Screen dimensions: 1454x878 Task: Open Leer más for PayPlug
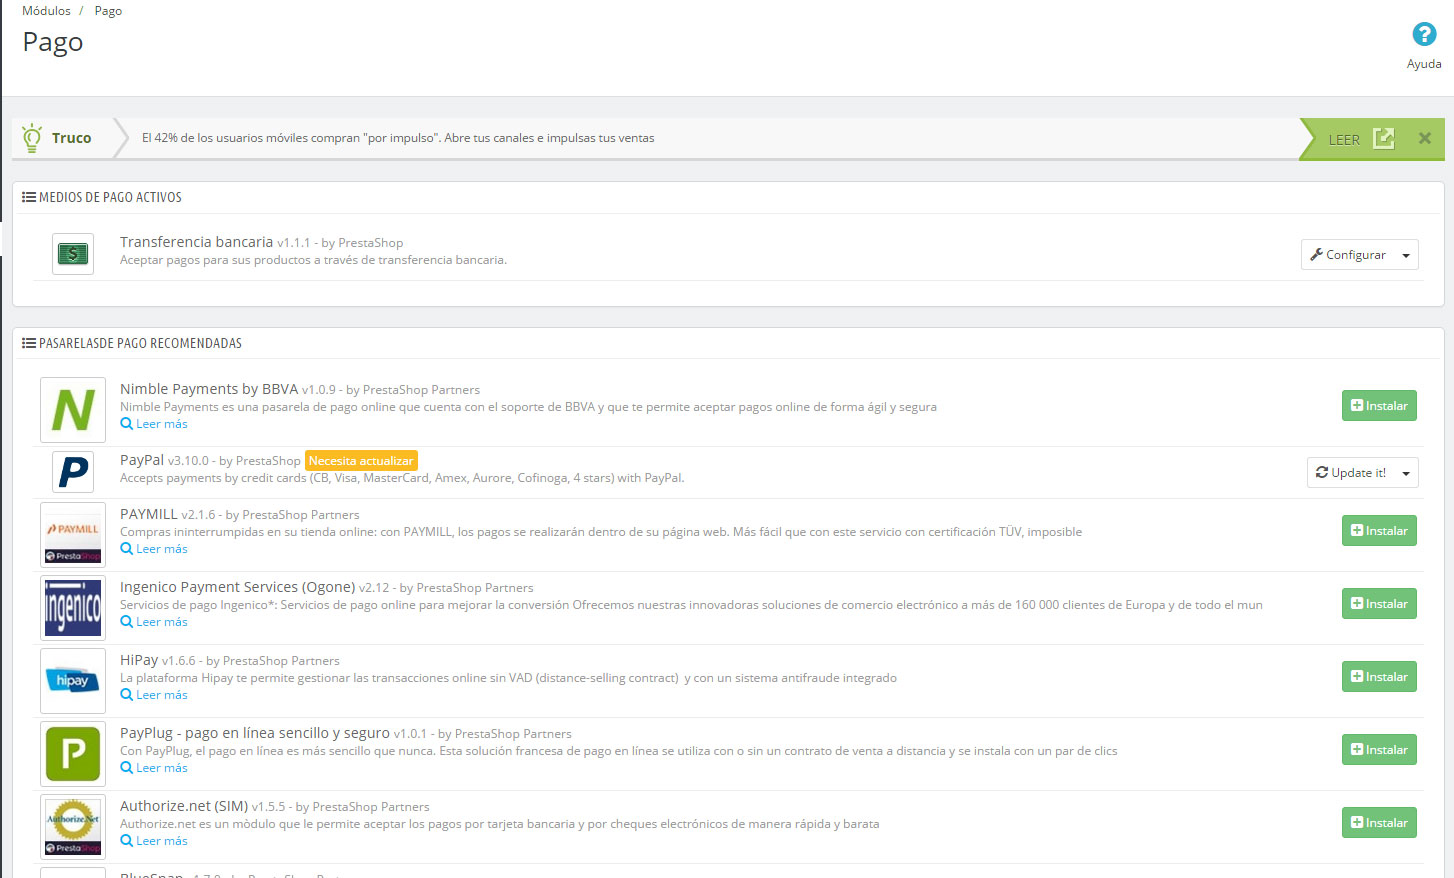click(x=162, y=768)
